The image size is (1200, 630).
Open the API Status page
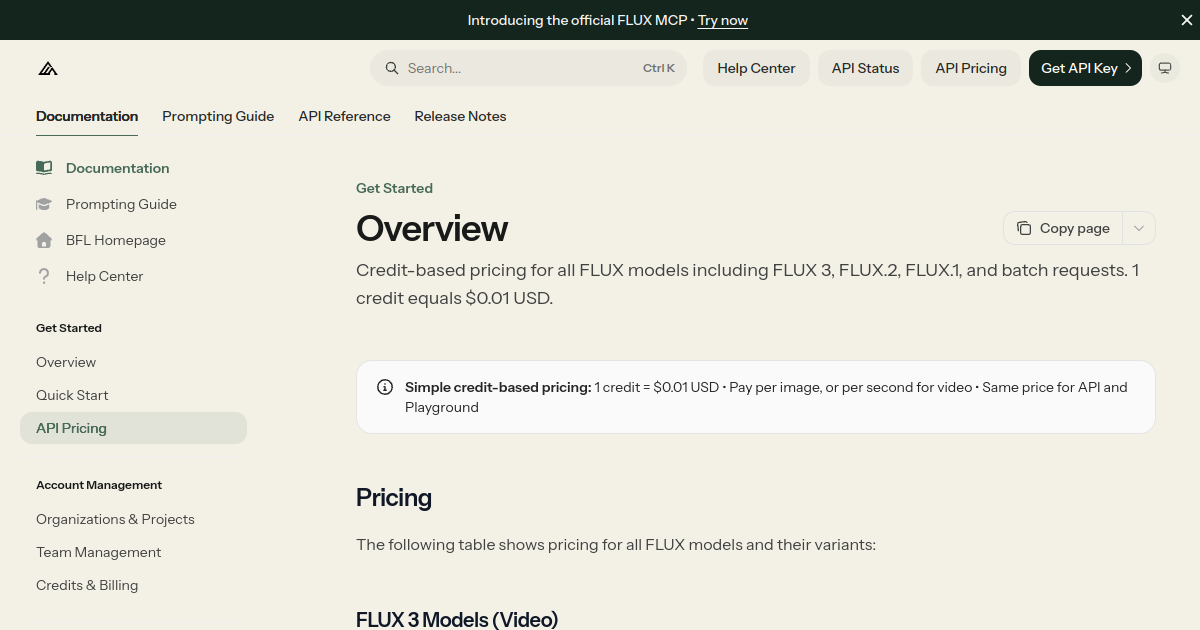coord(866,68)
